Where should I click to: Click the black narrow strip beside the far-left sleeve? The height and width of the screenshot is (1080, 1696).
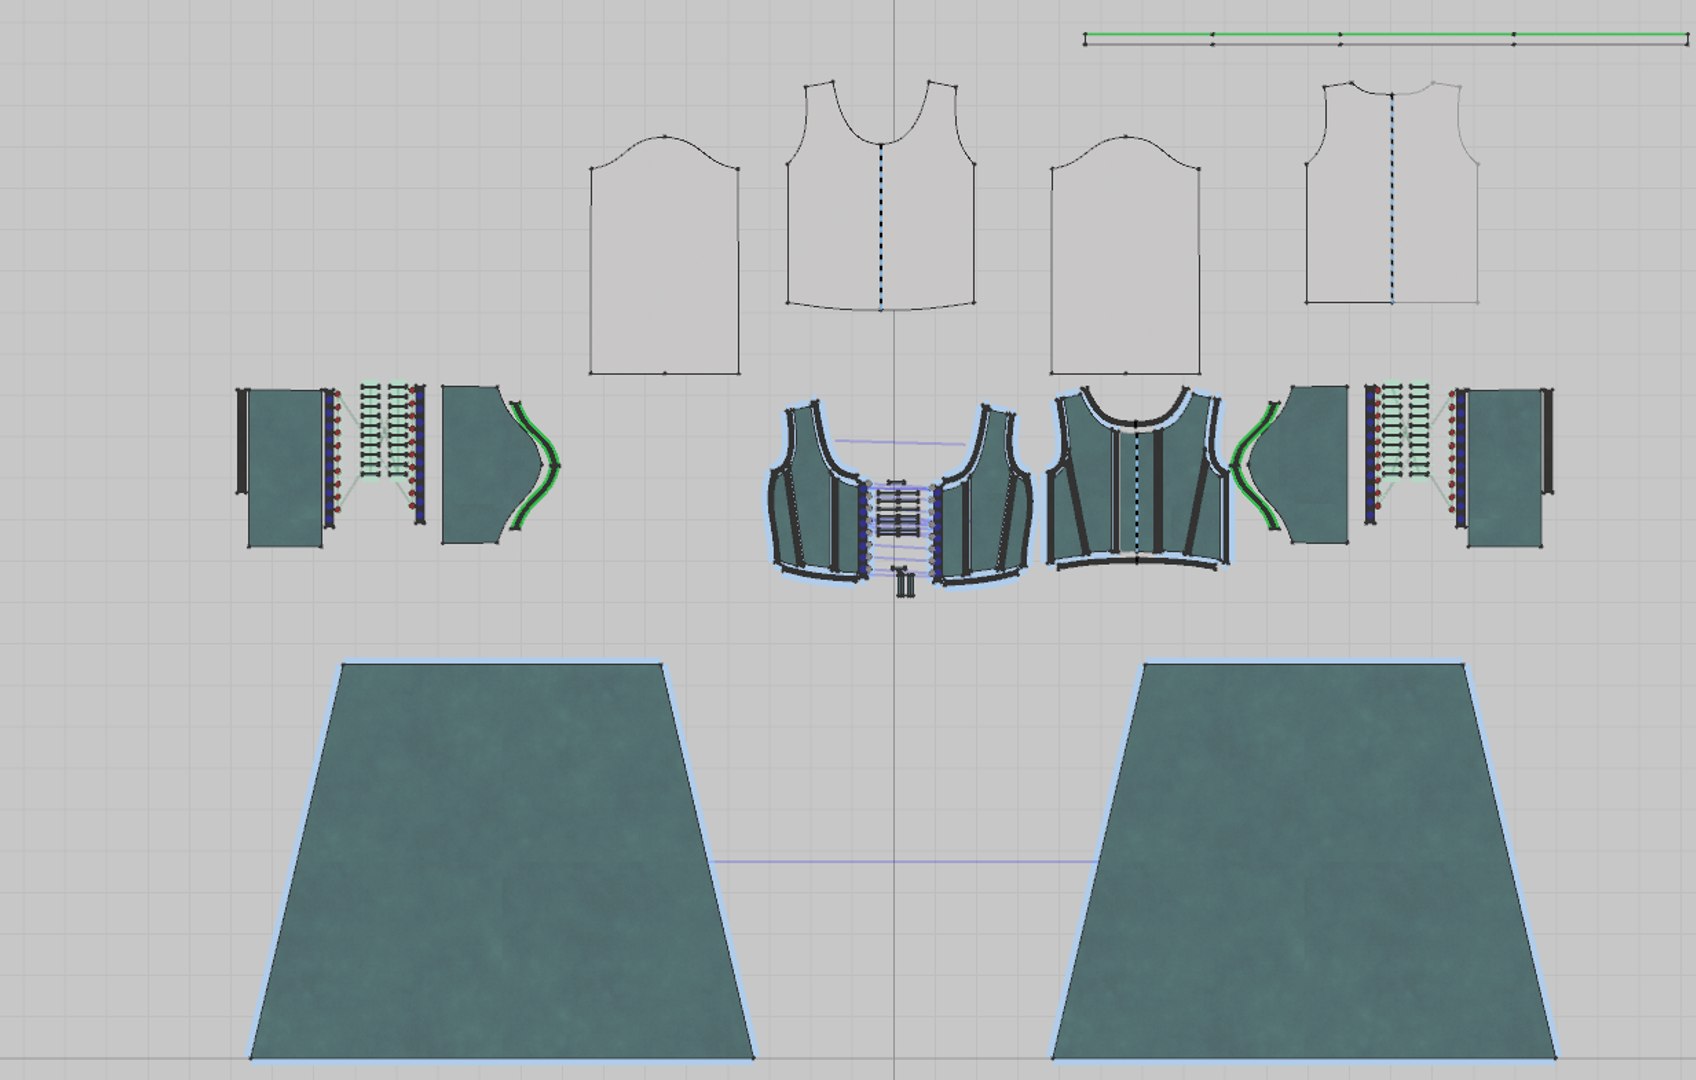(240, 441)
